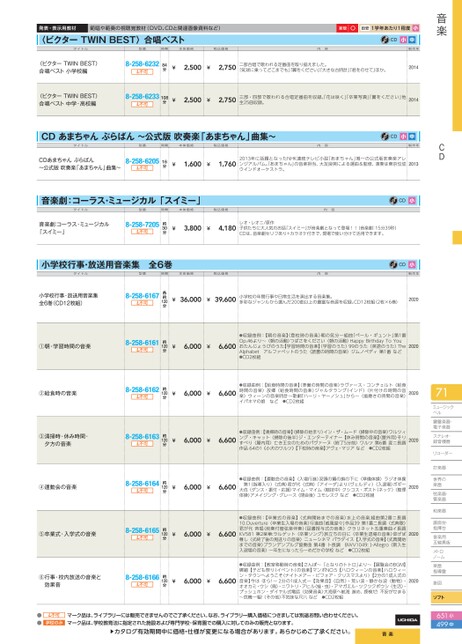
Task: Click the pink icon beside 1学年あたり1程度
Action: click(415, 28)
